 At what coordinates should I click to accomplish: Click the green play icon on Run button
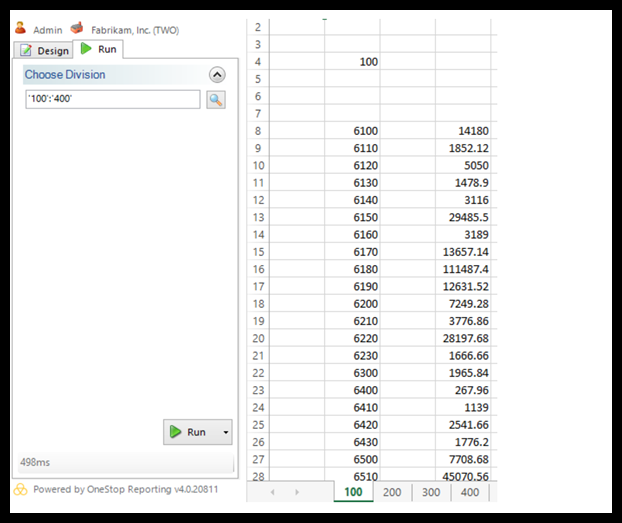tap(175, 432)
